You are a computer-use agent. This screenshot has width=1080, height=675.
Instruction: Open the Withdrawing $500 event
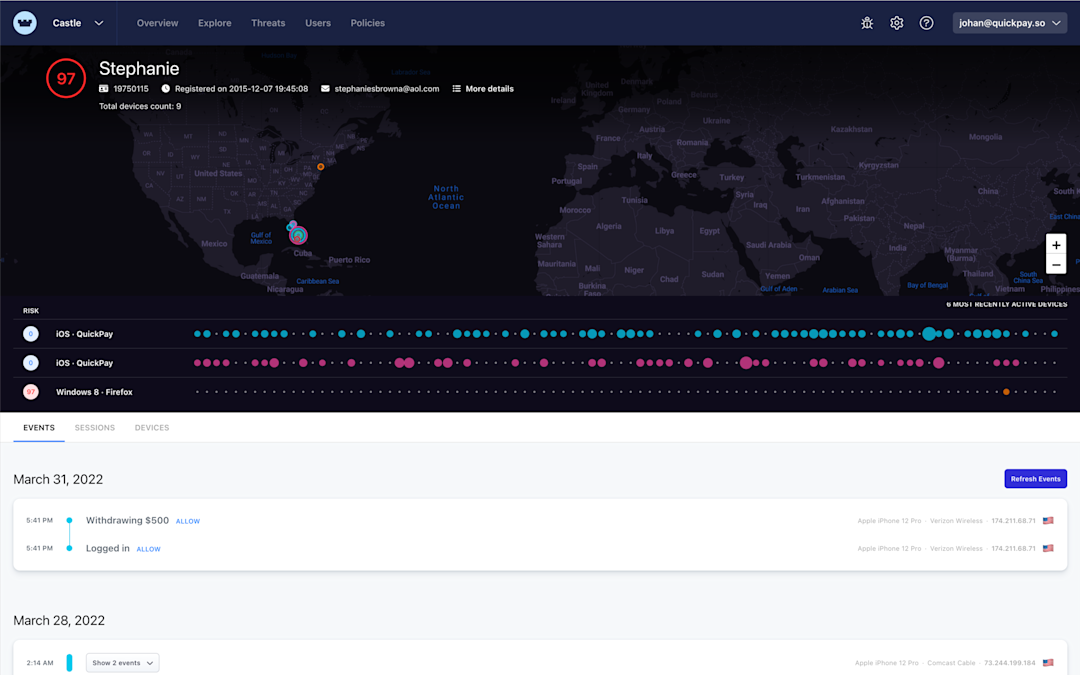(x=127, y=521)
